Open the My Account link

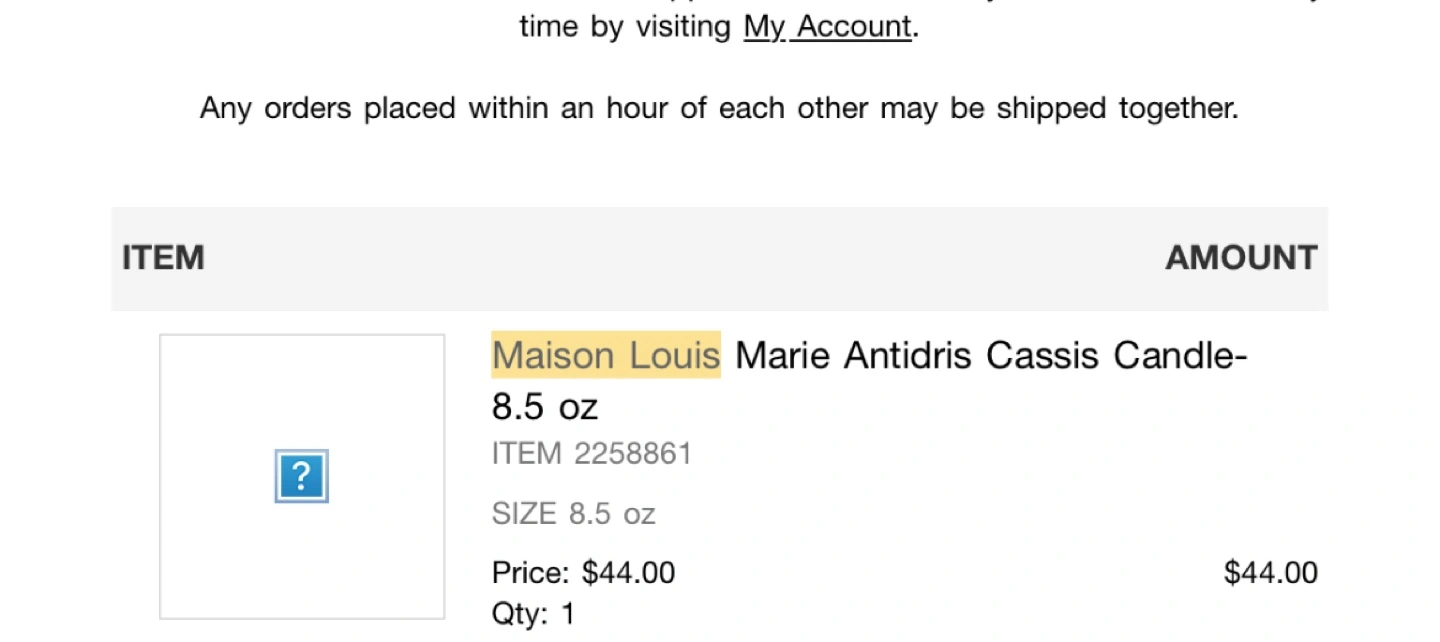click(827, 26)
